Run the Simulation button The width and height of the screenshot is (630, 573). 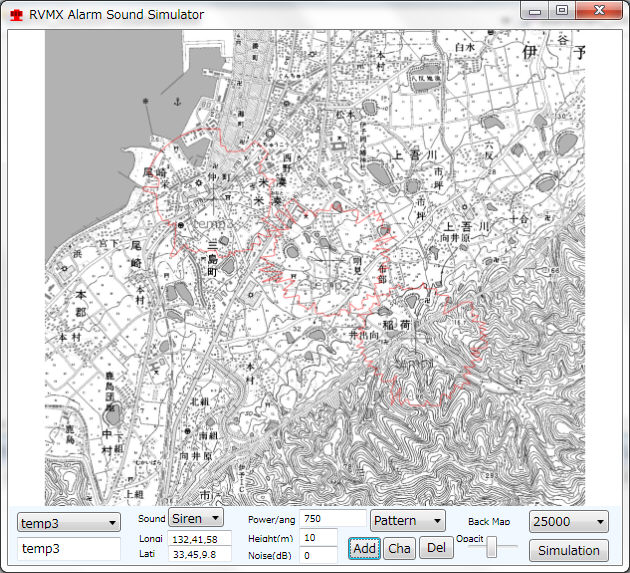(x=568, y=550)
